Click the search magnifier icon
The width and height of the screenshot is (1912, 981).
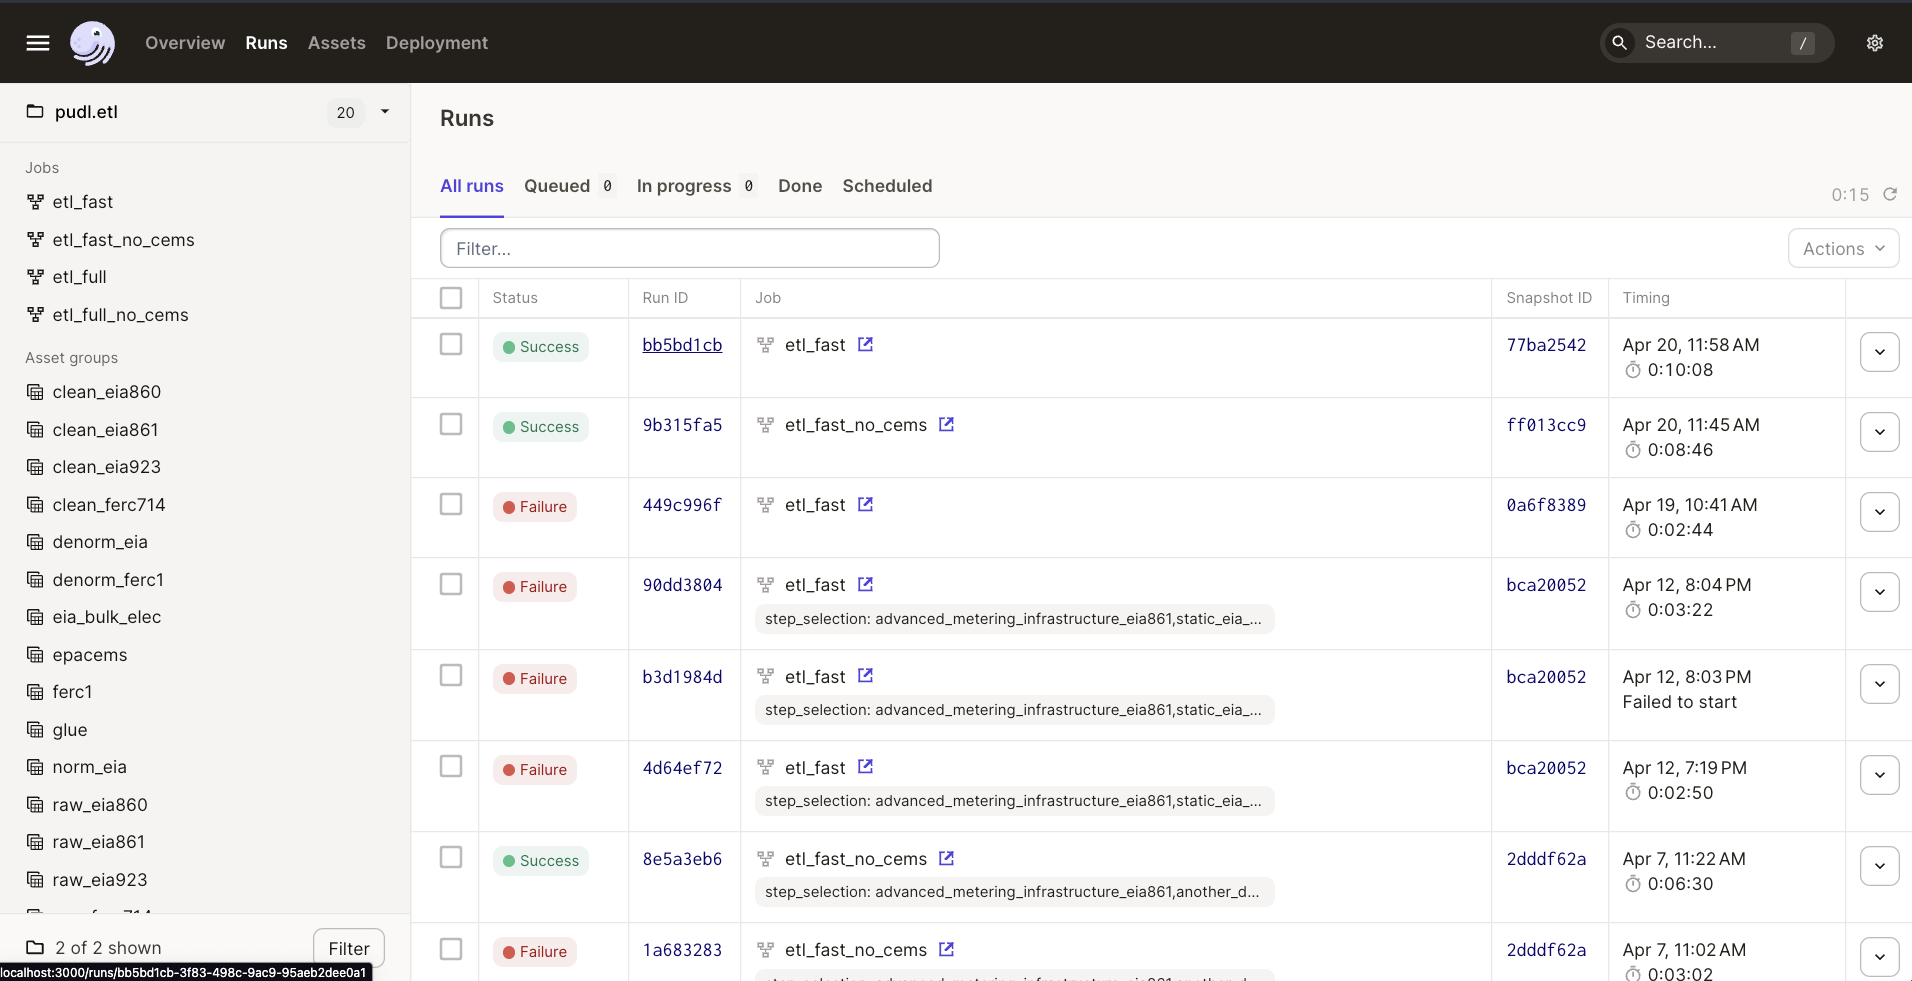coord(1619,43)
